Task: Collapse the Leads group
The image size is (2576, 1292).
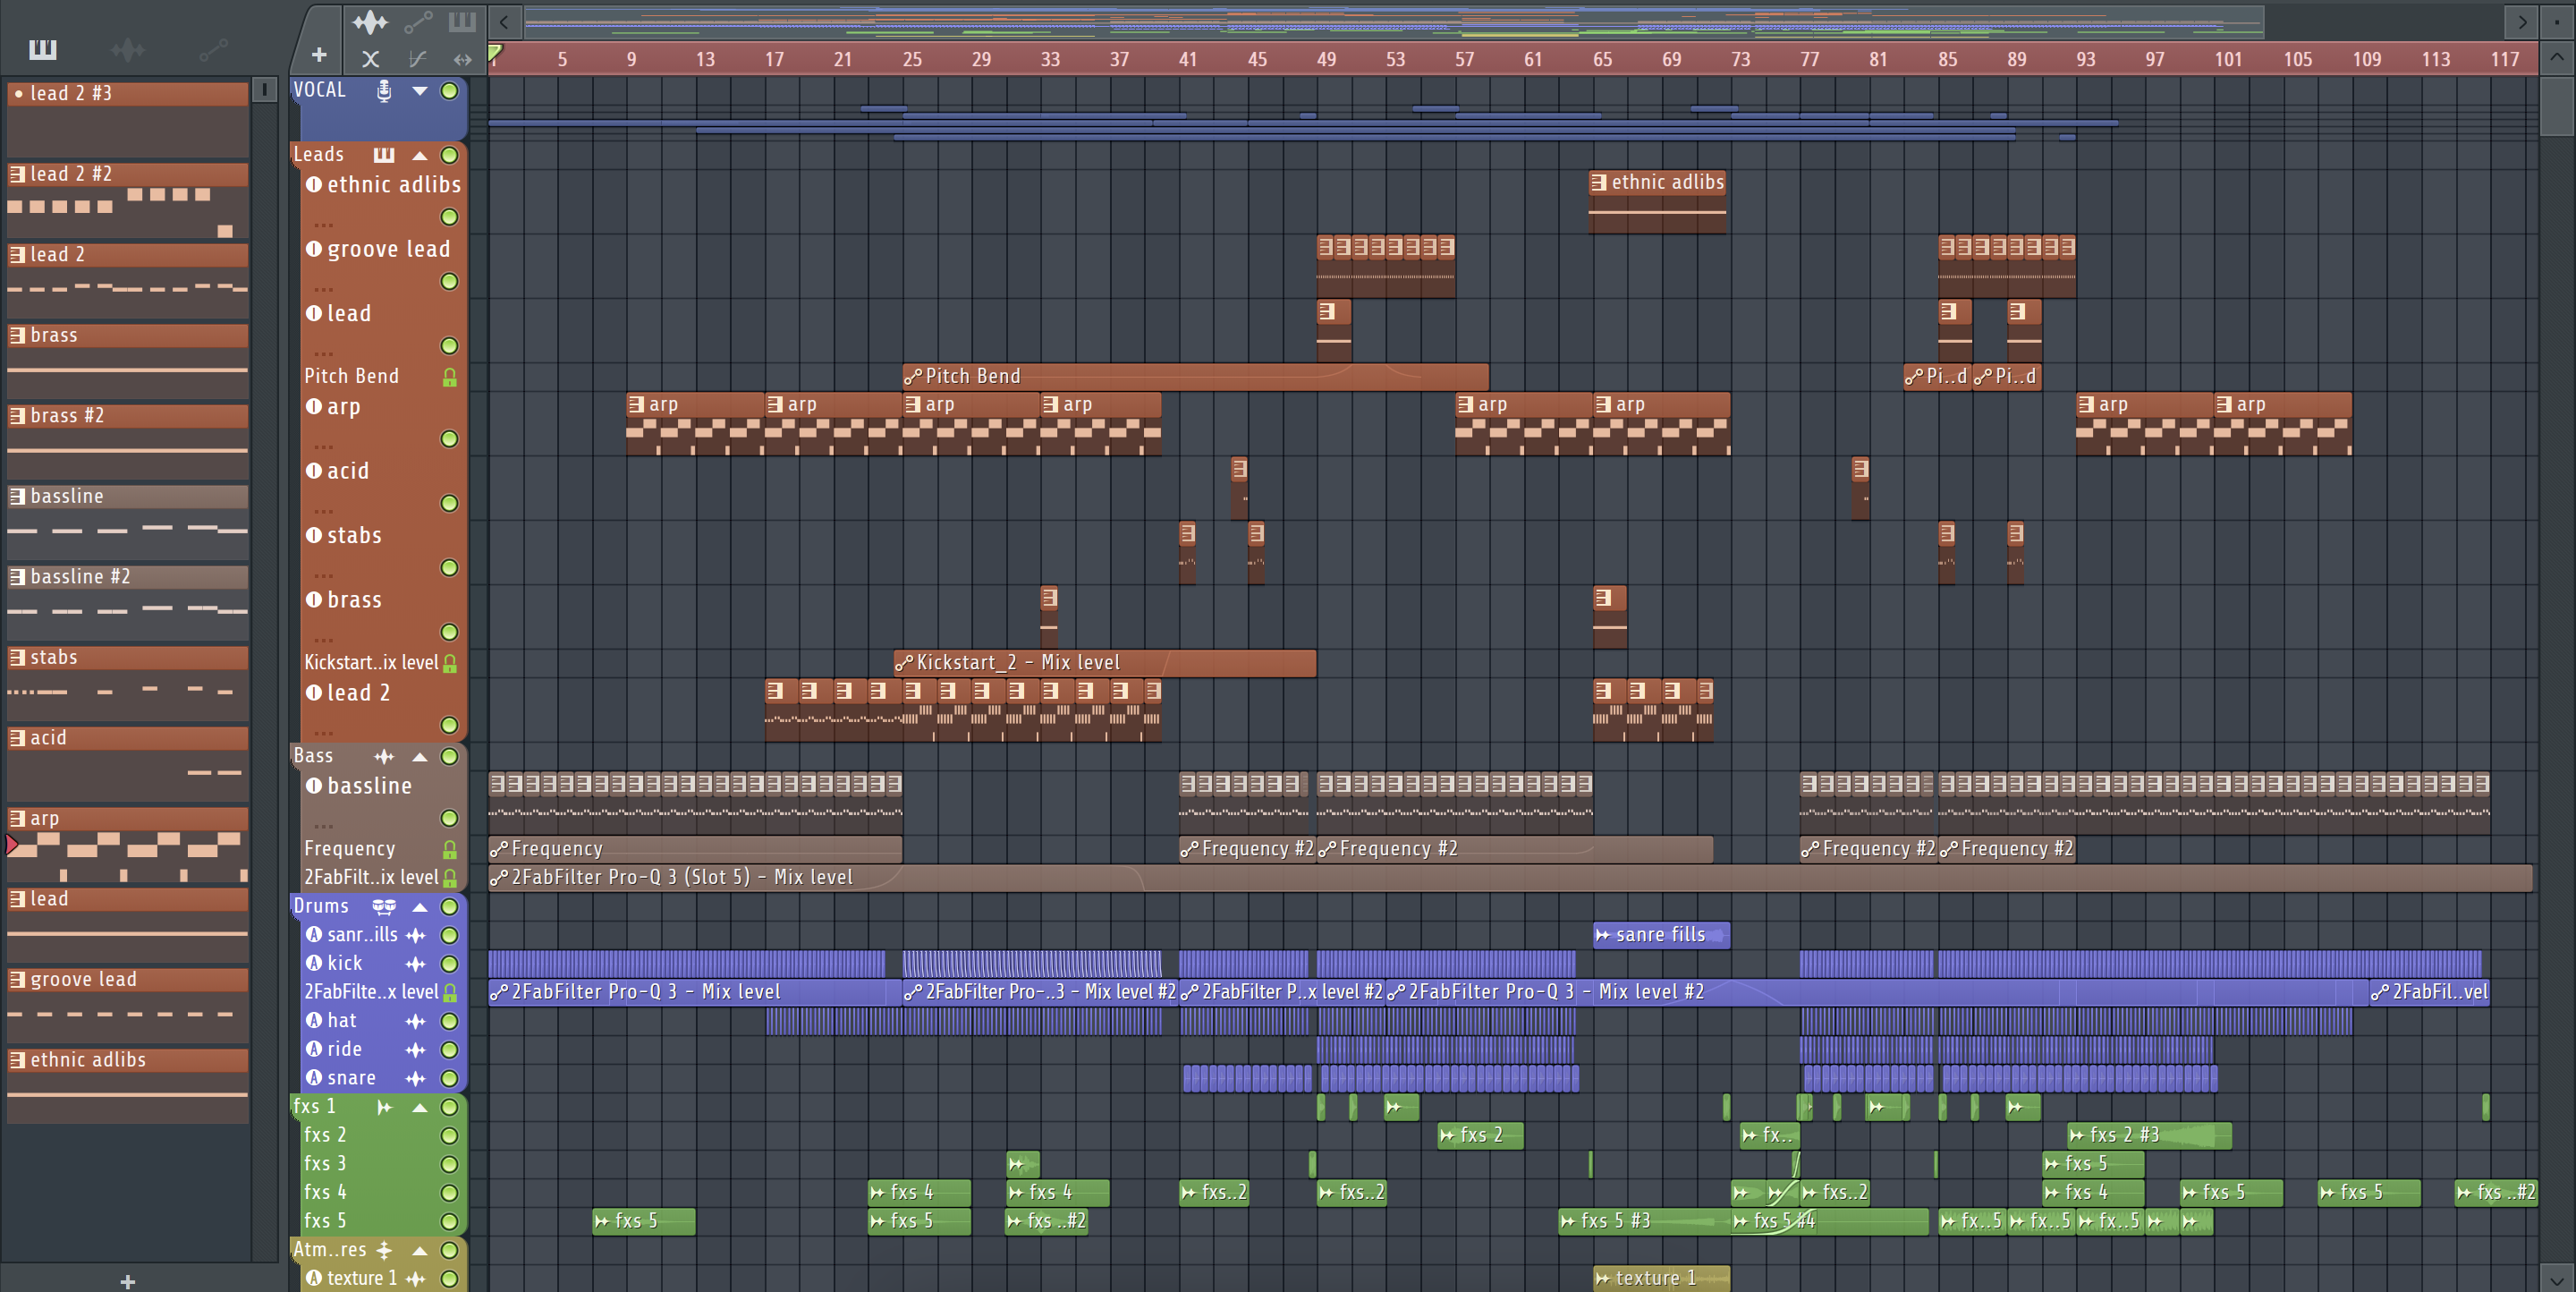Action: click(x=420, y=155)
